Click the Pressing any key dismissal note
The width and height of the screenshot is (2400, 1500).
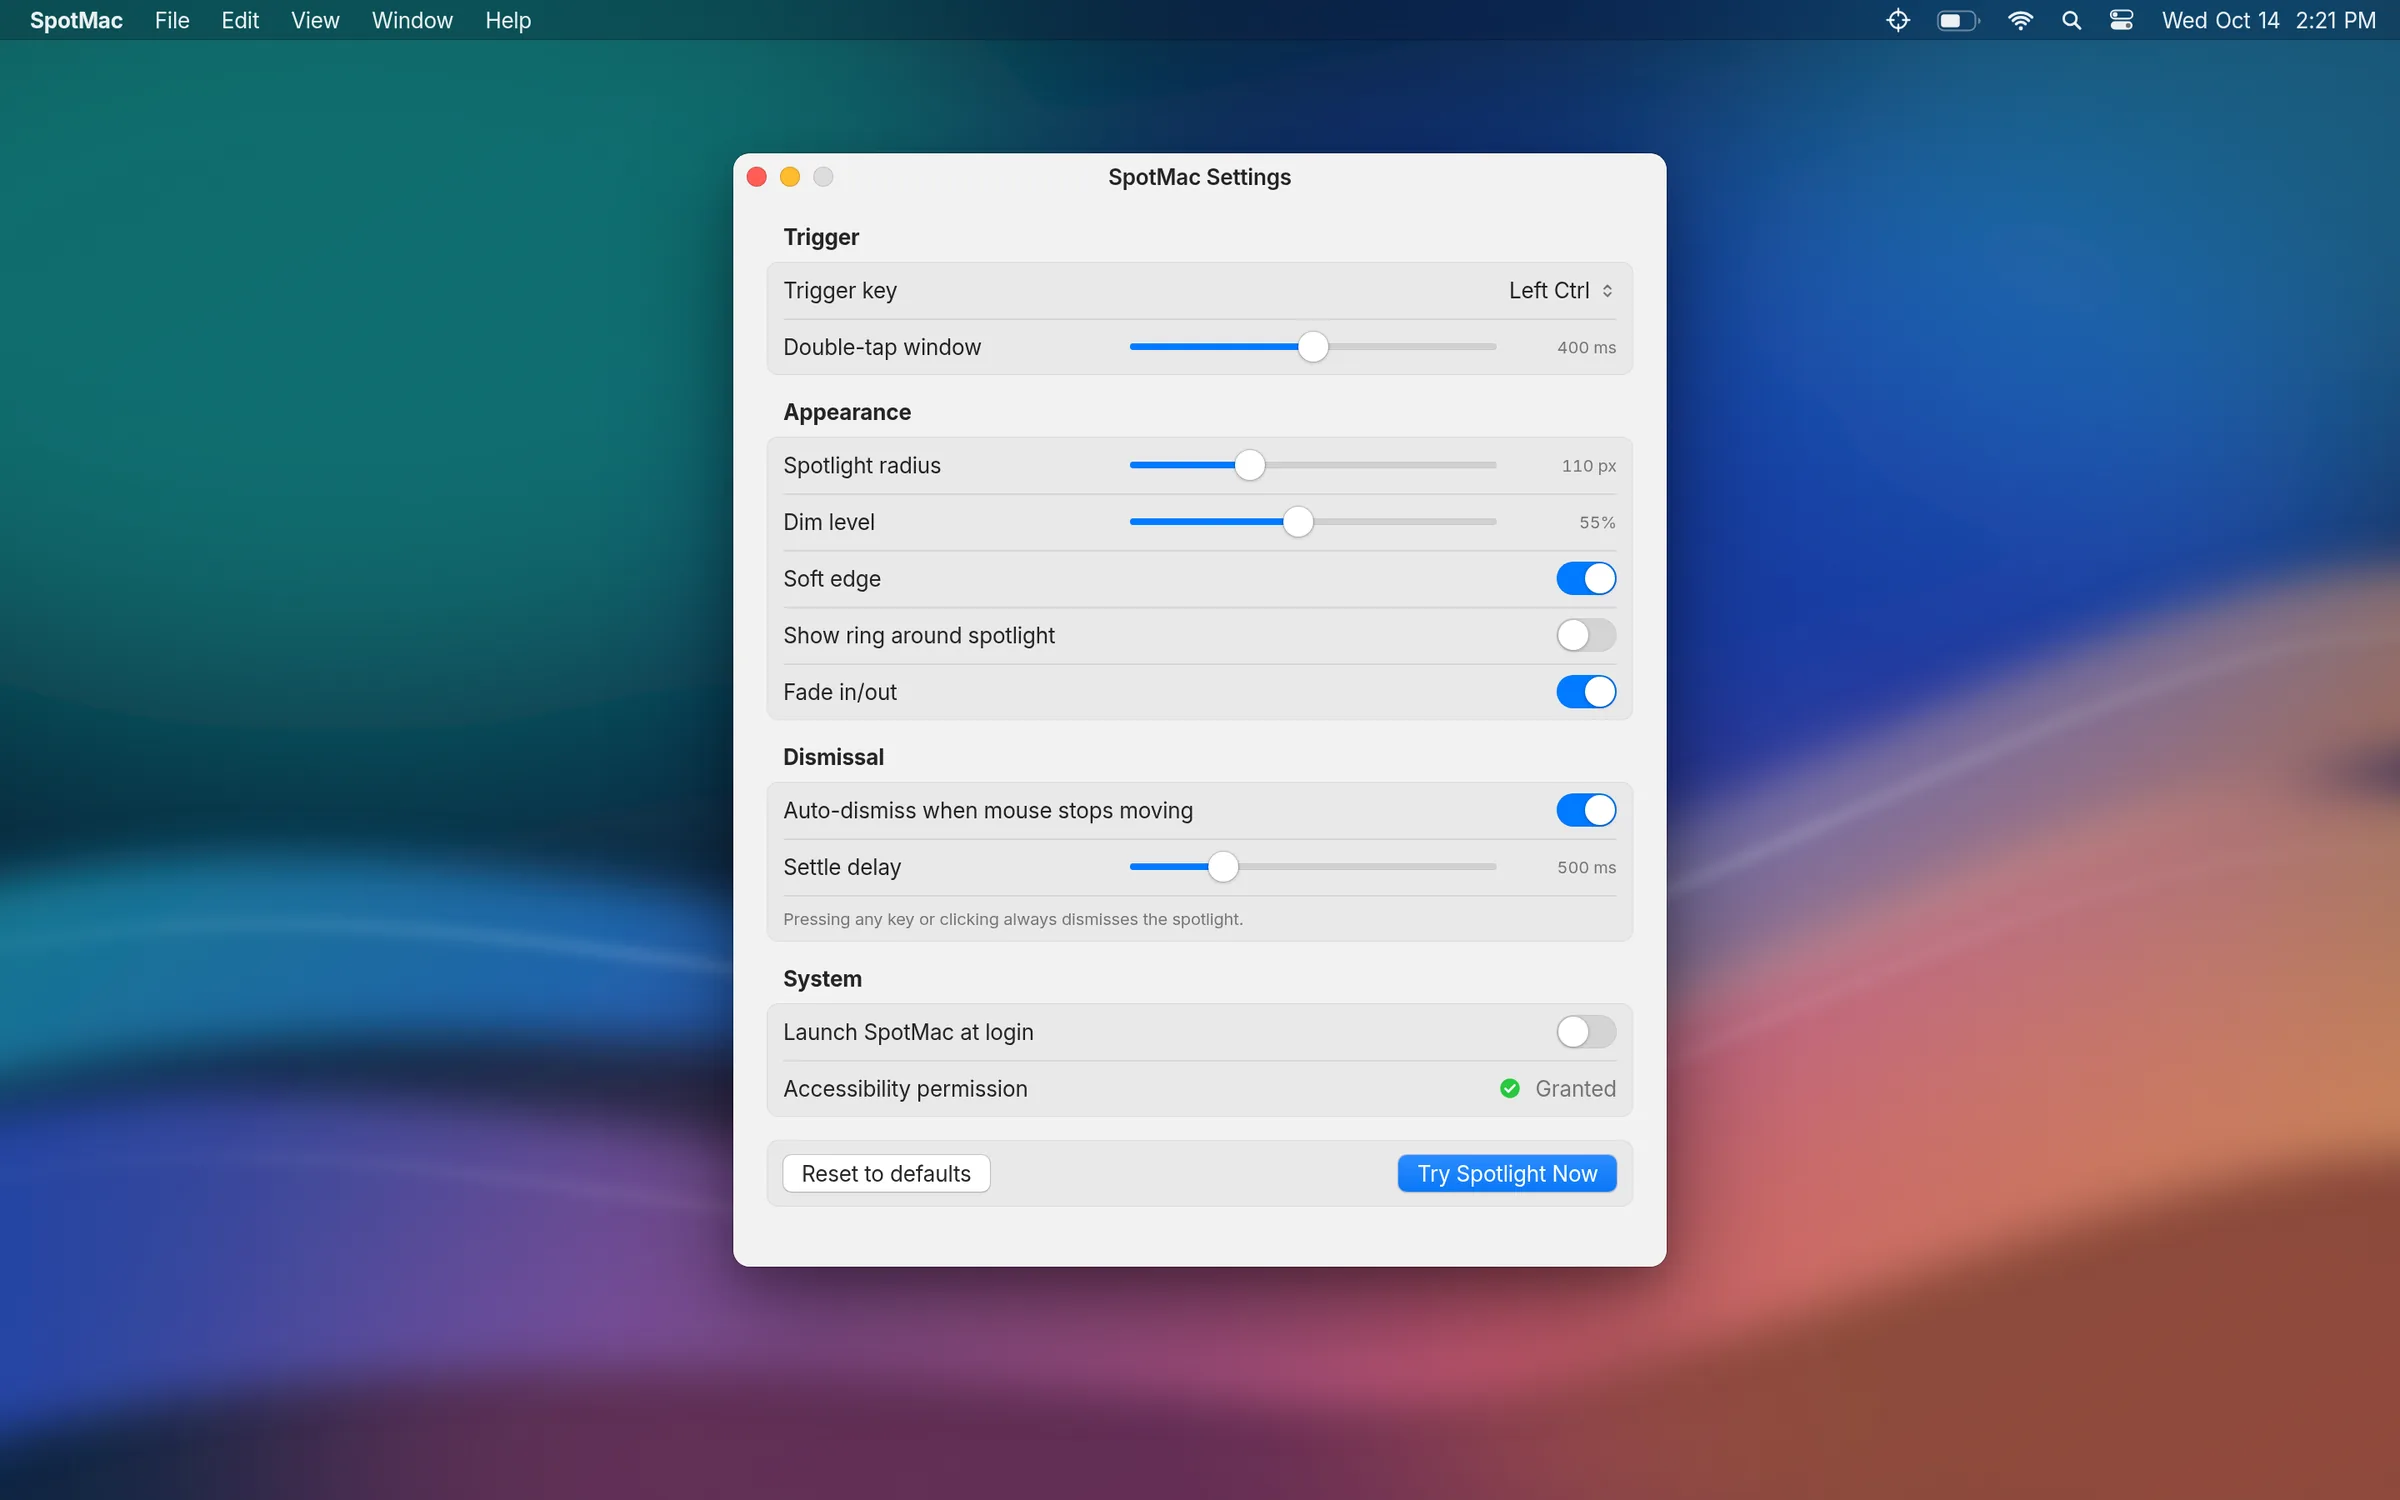(x=1013, y=919)
